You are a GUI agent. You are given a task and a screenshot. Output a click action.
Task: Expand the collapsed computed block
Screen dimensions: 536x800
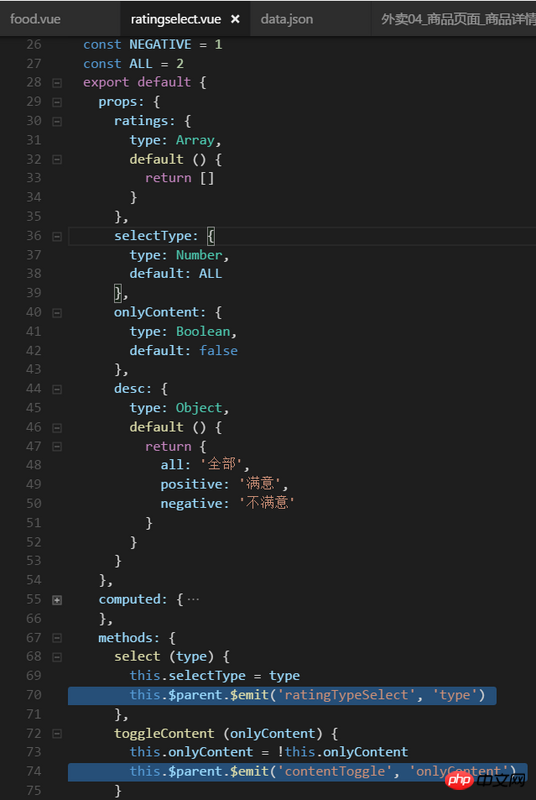tap(57, 600)
